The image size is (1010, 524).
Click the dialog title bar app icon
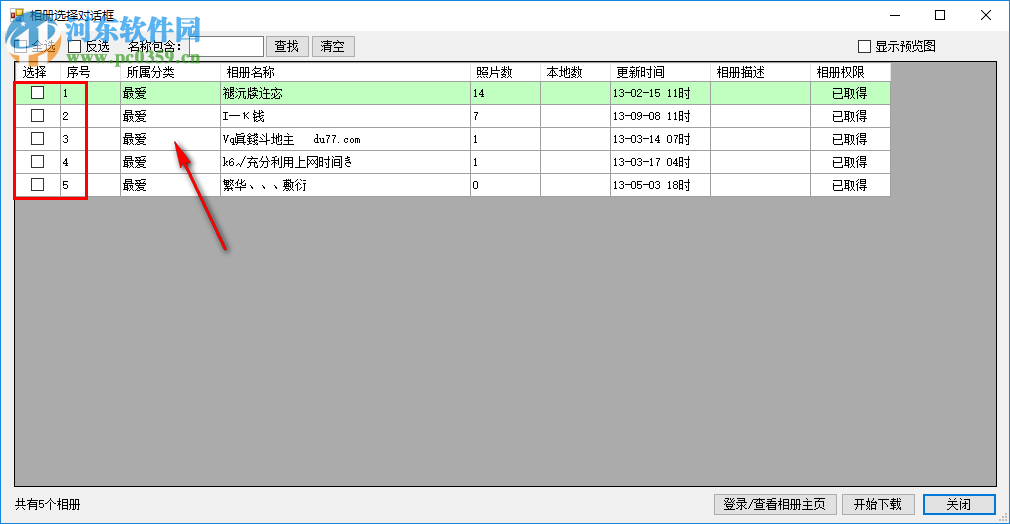pyautogui.click(x=17, y=14)
